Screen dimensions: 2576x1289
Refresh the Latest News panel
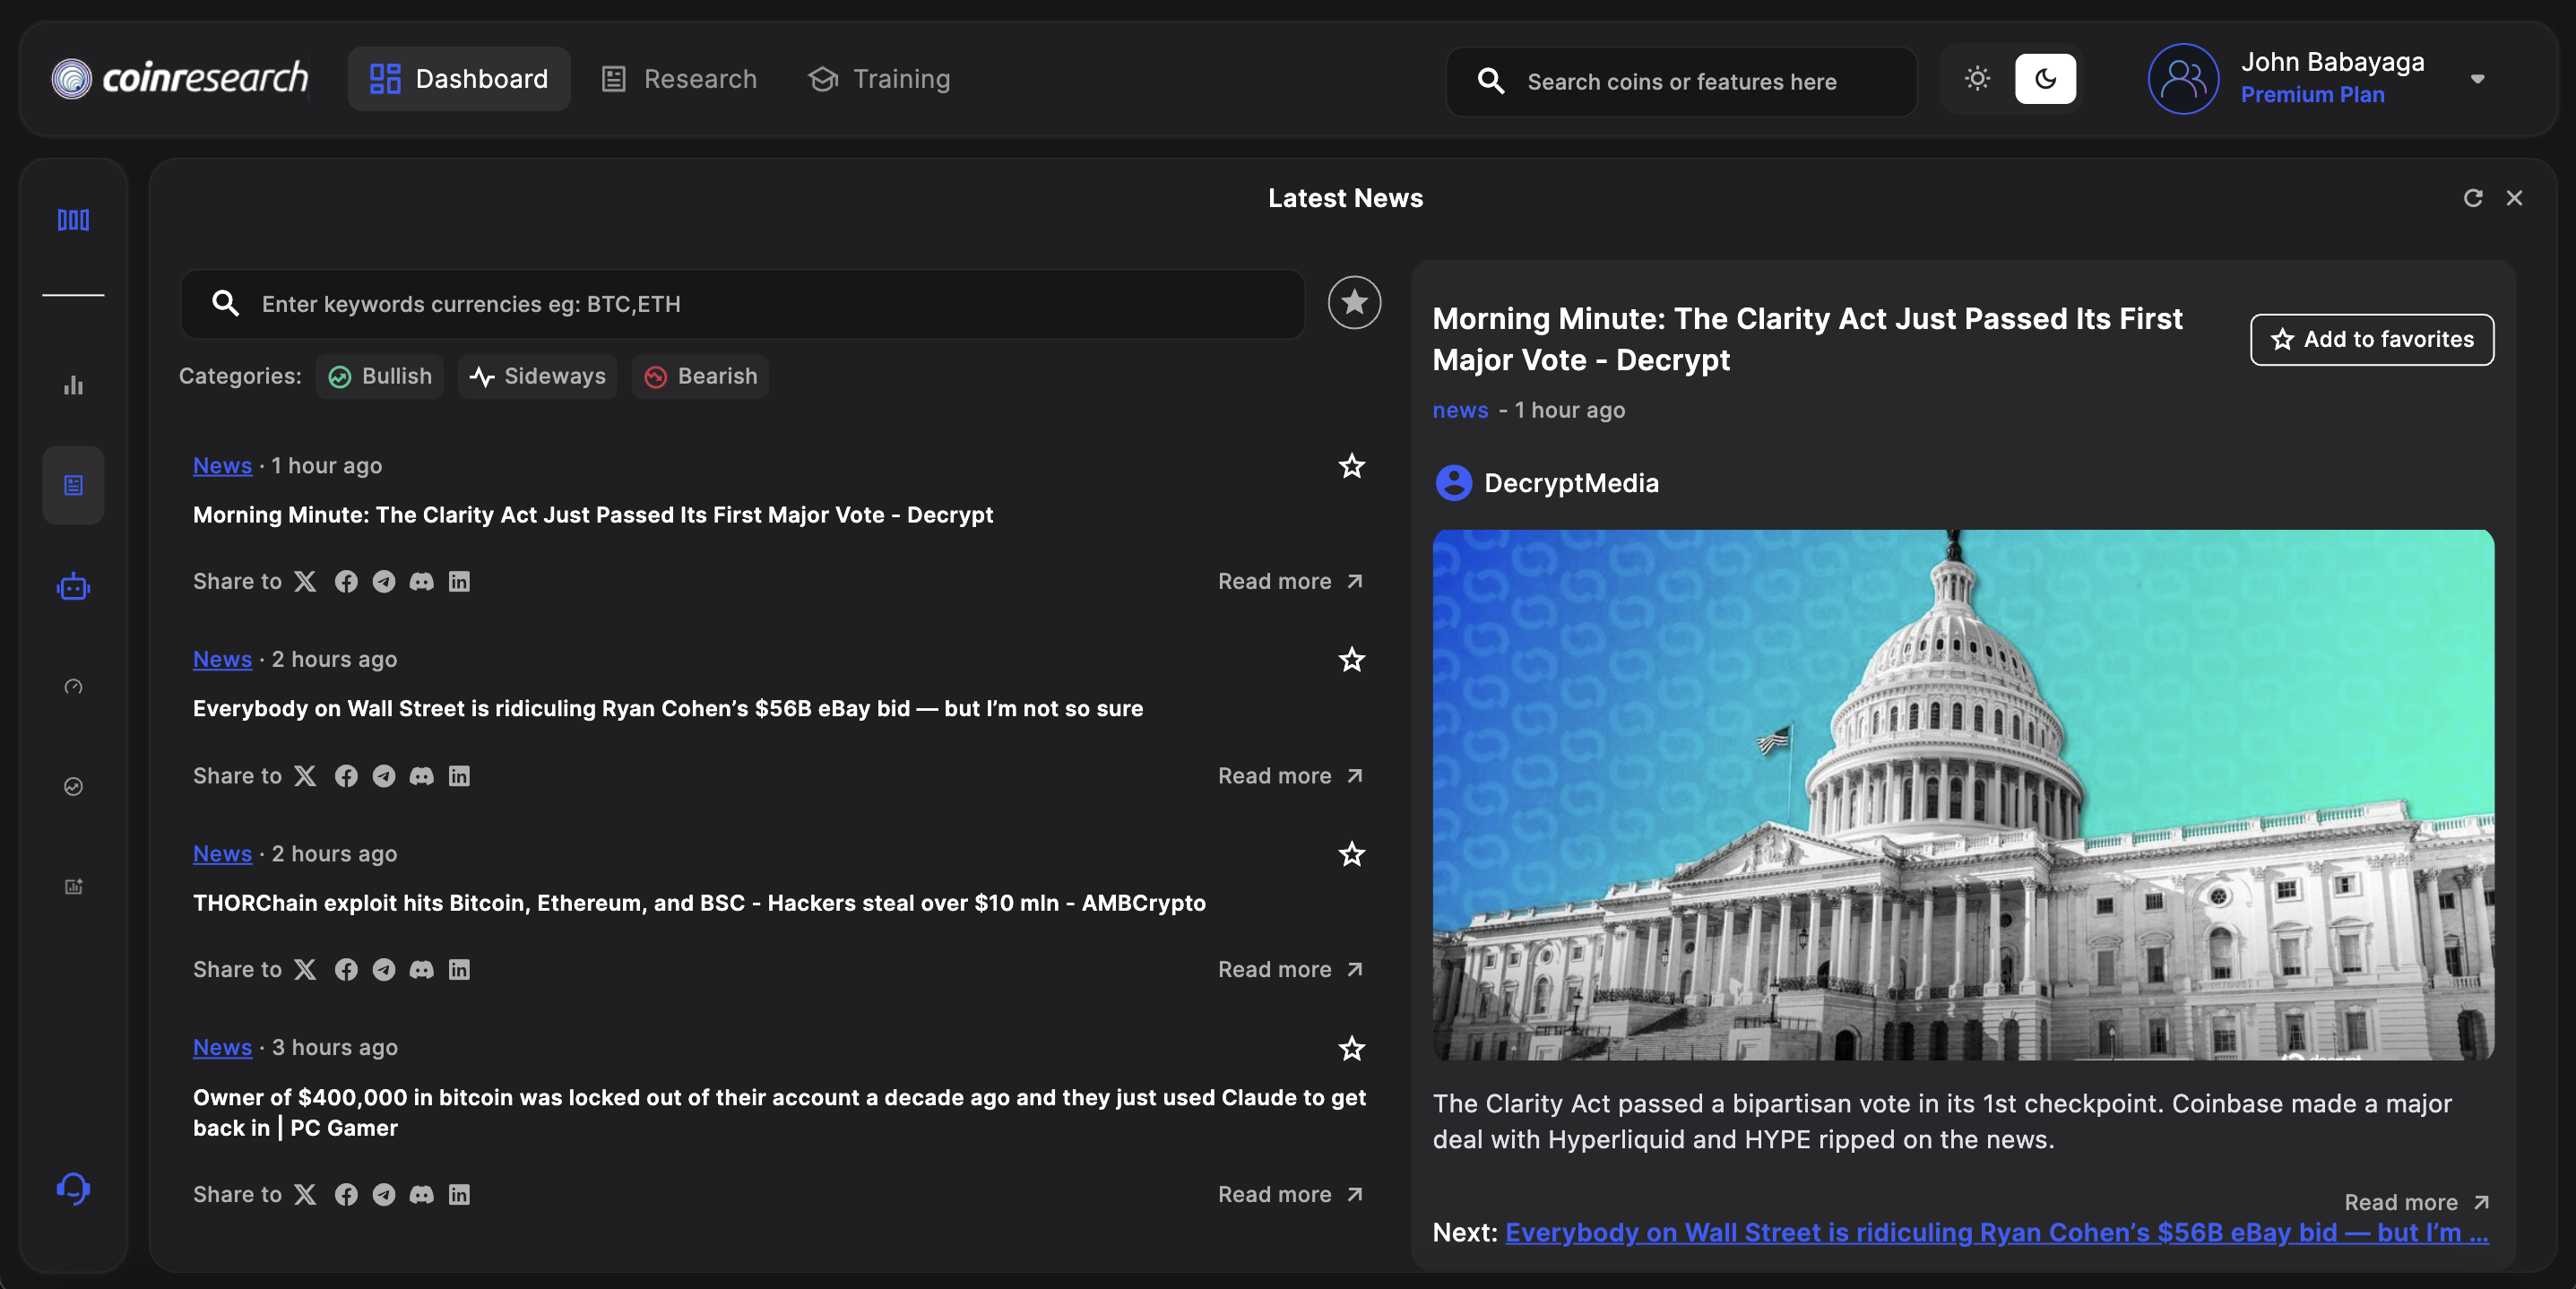click(x=2472, y=198)
